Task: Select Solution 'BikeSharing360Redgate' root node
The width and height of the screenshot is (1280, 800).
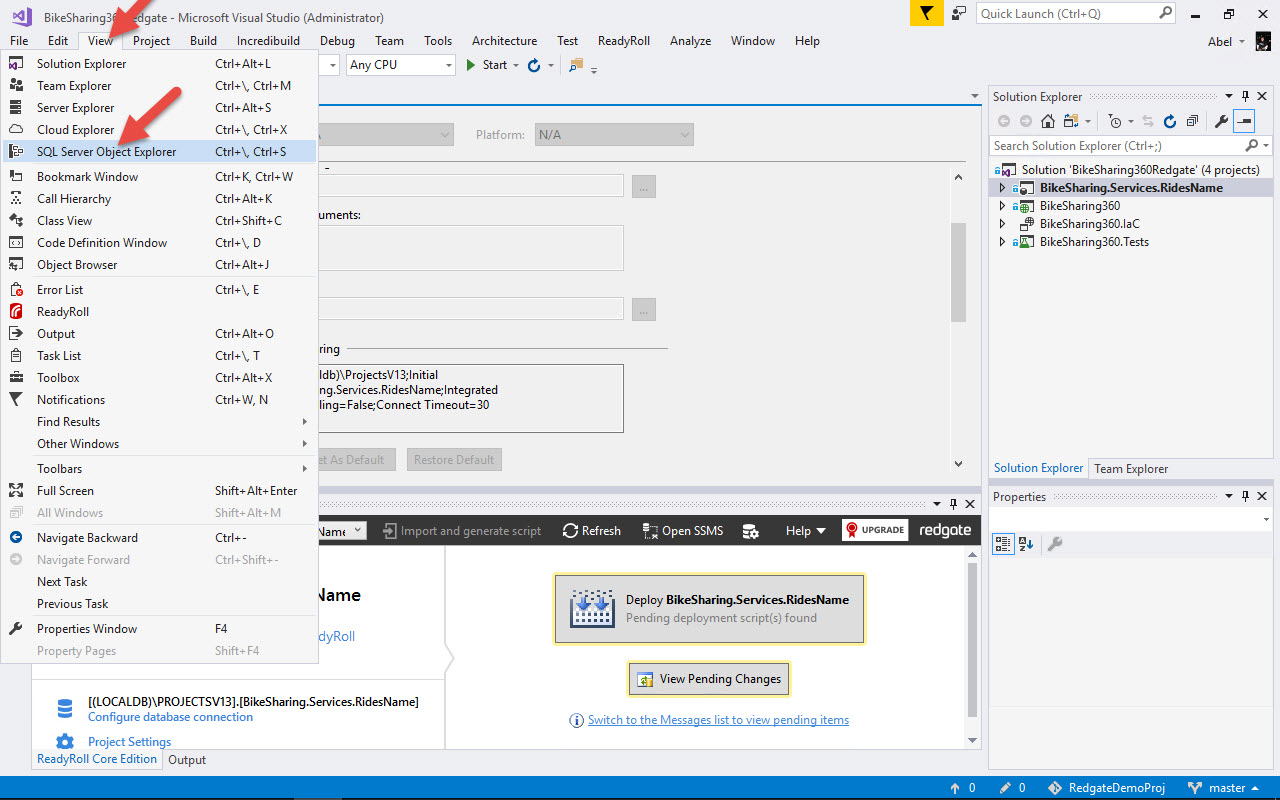Action: point(1130,170)
